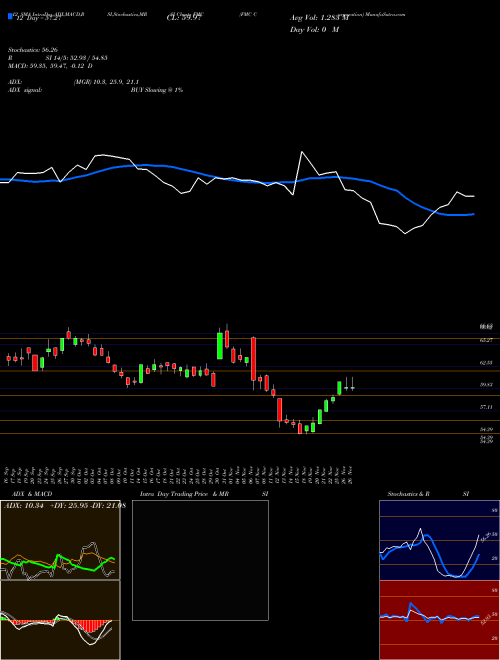Click the 59.83 price axis label
This screenshot has width=500, height=660.
point(486,385)
